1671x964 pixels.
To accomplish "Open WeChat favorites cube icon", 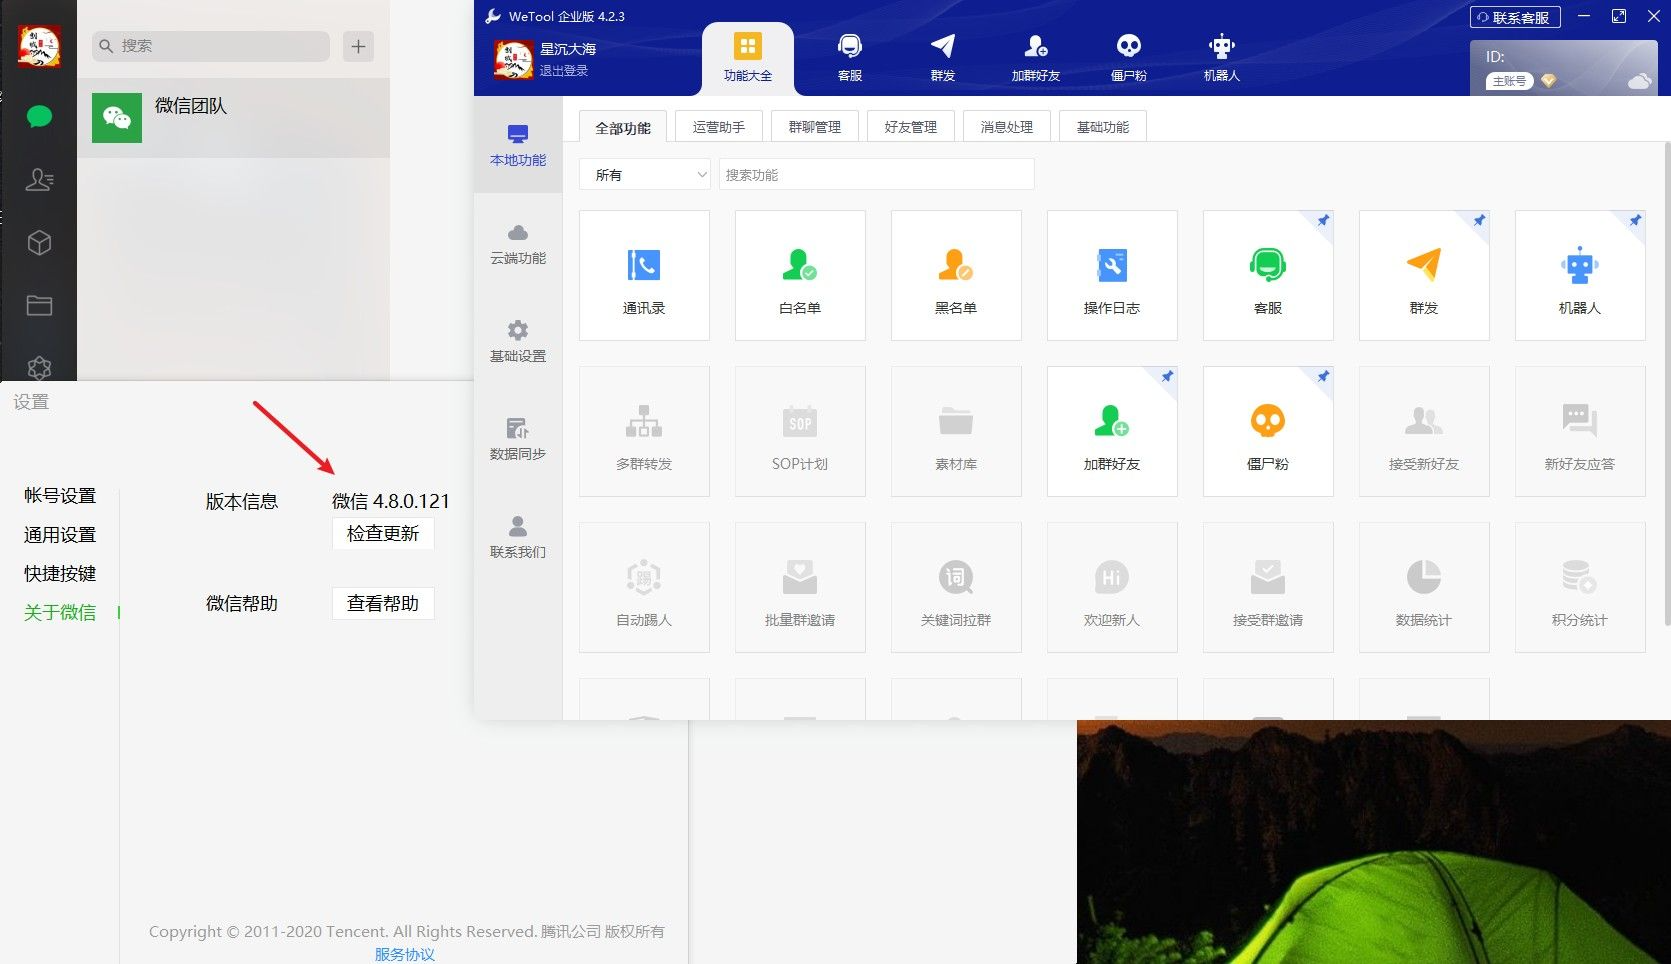I will 39,243.
